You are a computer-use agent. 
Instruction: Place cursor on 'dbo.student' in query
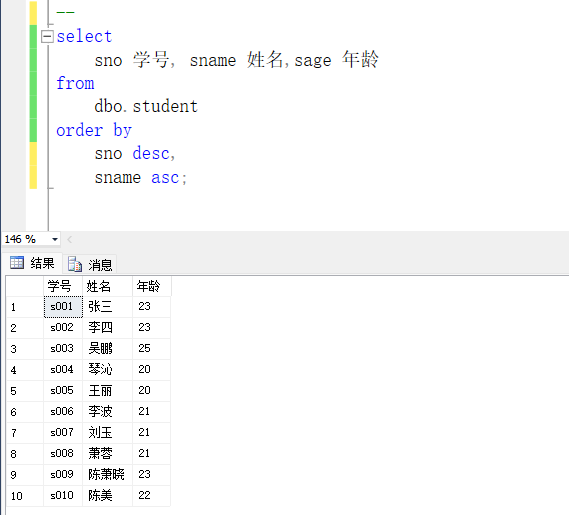146,106
